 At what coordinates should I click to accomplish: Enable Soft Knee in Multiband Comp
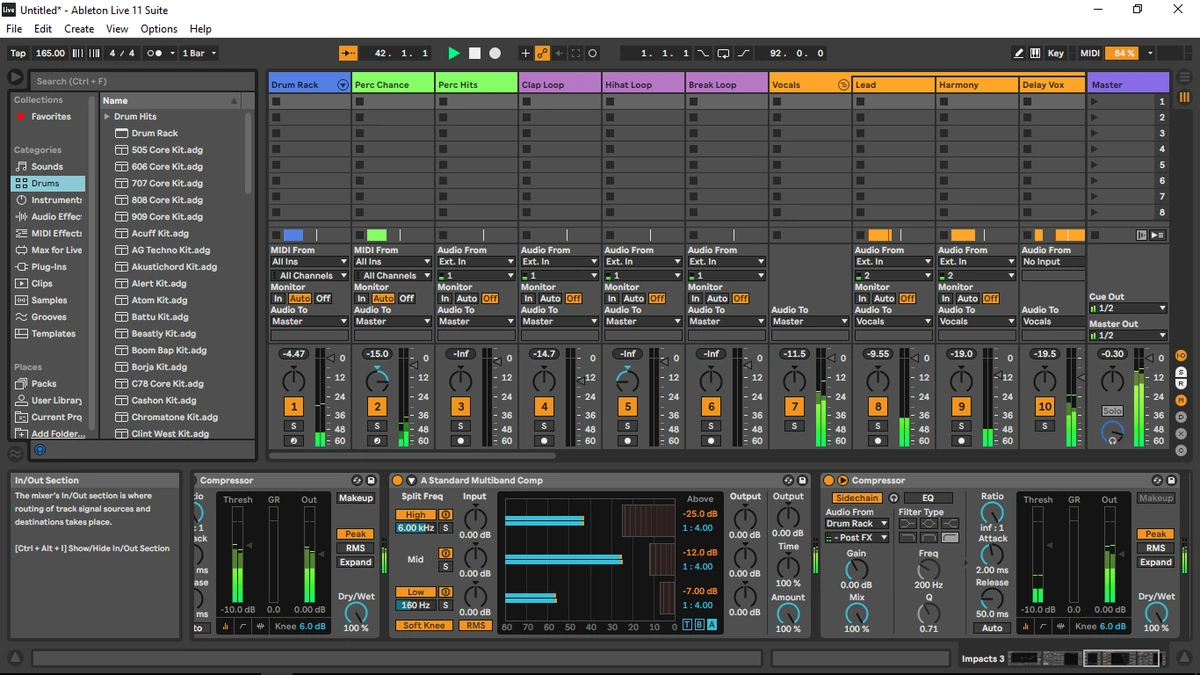click(x=424, y=626)
